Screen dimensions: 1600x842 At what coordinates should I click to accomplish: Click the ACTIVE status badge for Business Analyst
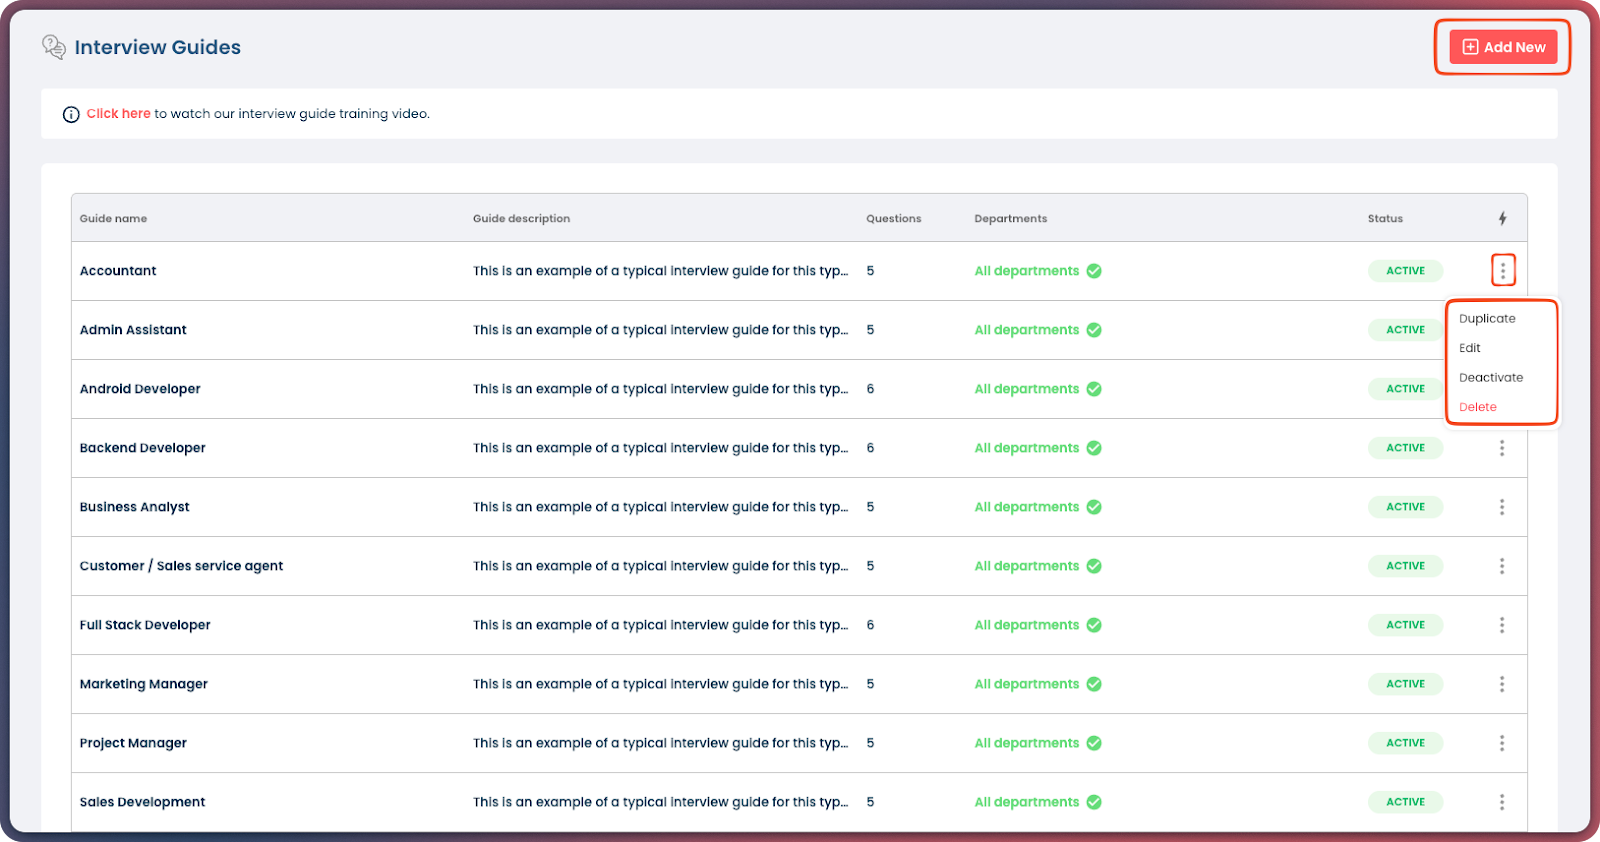coord(1405,507)
